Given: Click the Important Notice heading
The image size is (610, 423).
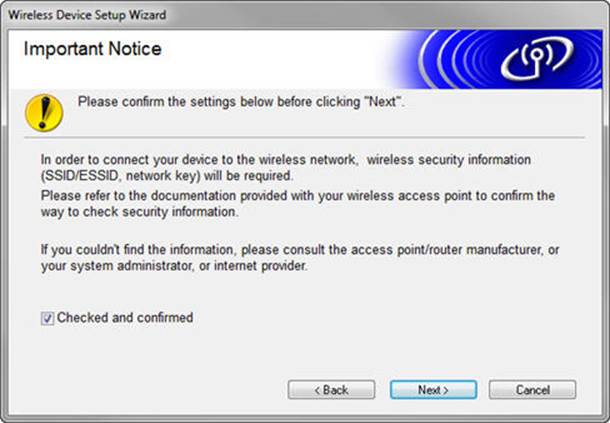Looking at the screenshot, I should coord(92,49).
